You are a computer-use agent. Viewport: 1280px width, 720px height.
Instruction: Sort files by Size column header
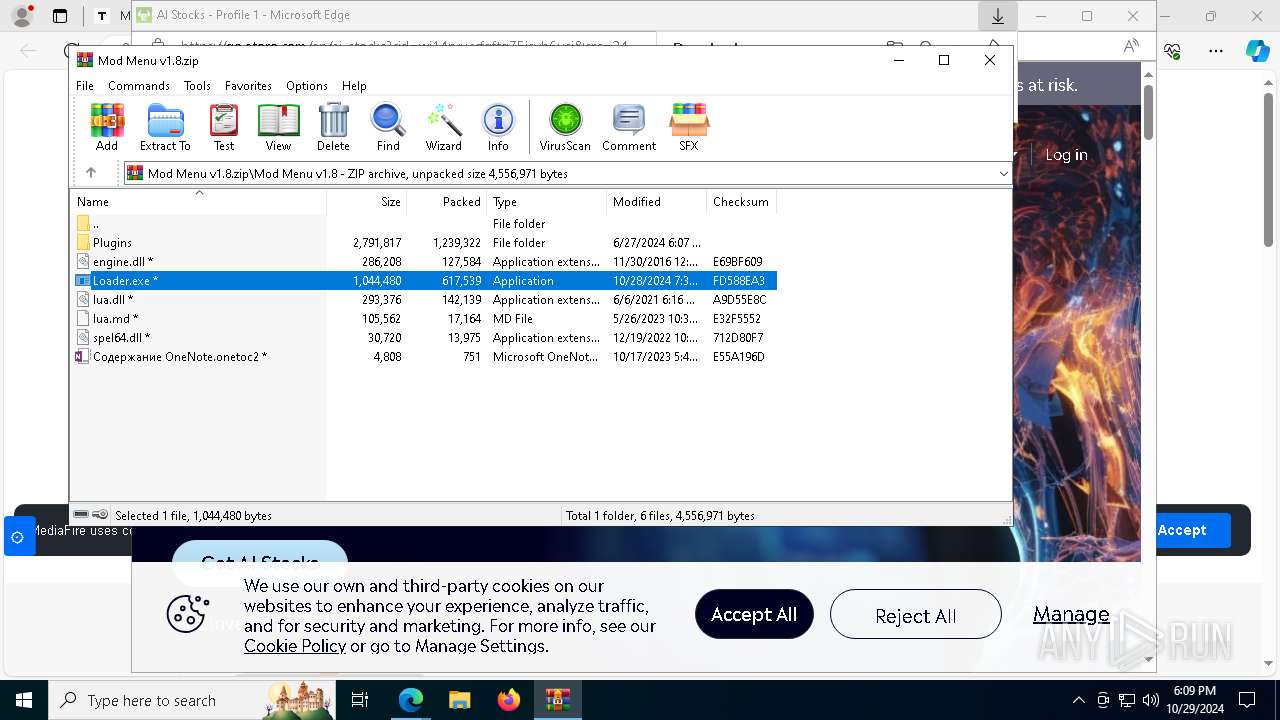pos(367,202)
